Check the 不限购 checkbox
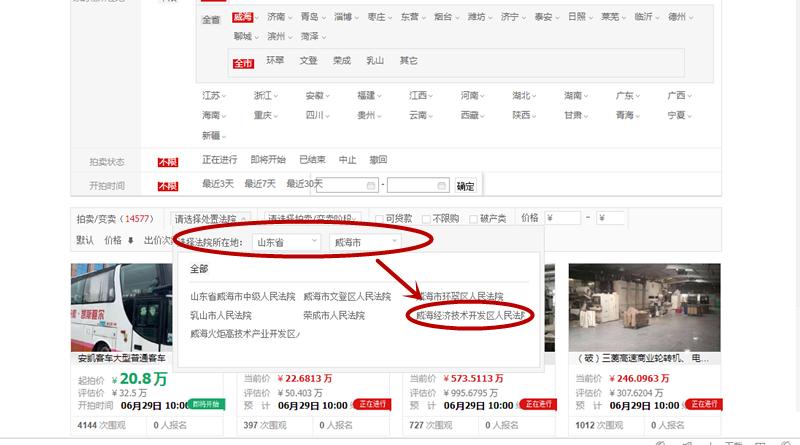800x445 pixels. click(x=426, y=219)
